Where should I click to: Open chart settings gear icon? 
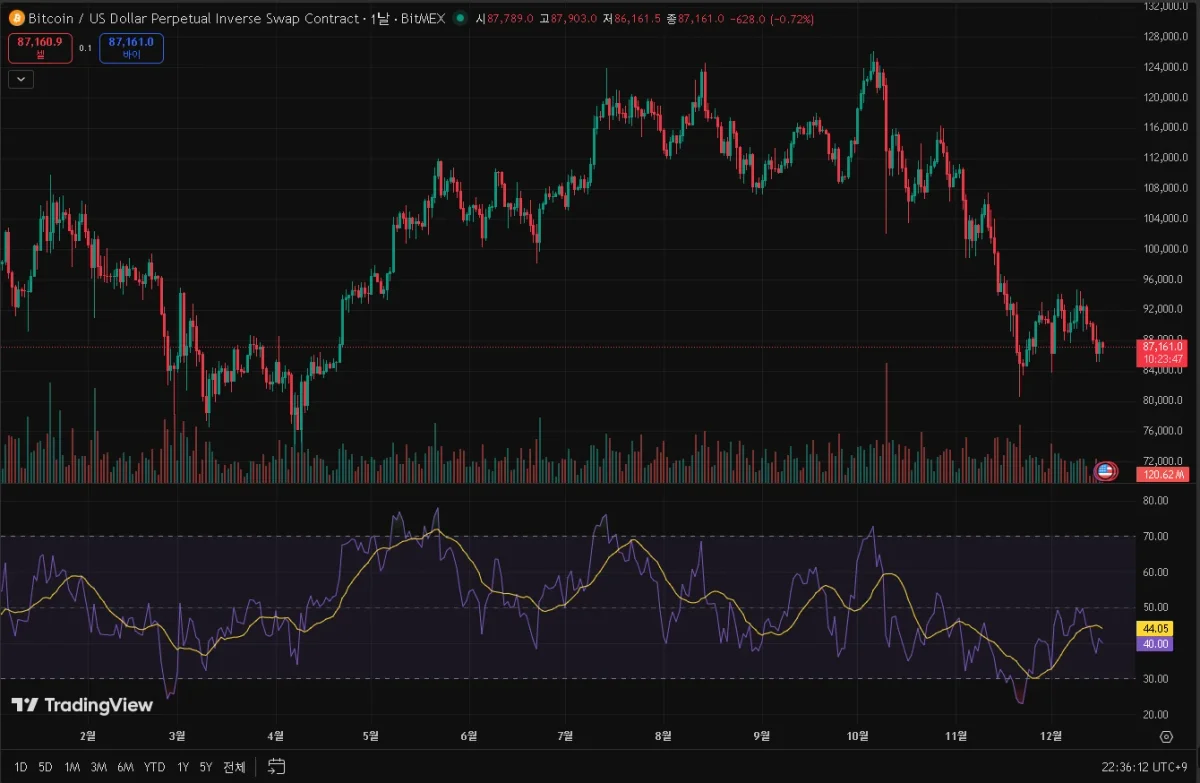1166,737
